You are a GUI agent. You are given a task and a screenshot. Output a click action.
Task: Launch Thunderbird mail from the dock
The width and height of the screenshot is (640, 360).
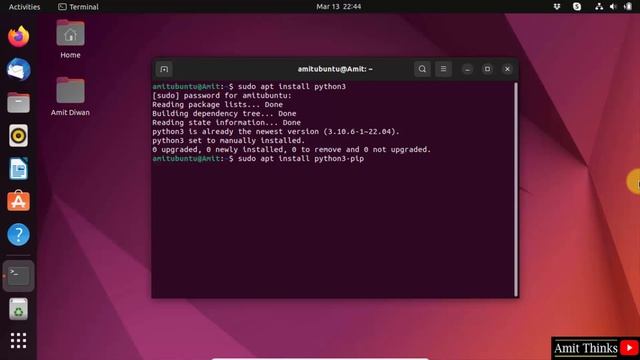(x=18, y=69)
